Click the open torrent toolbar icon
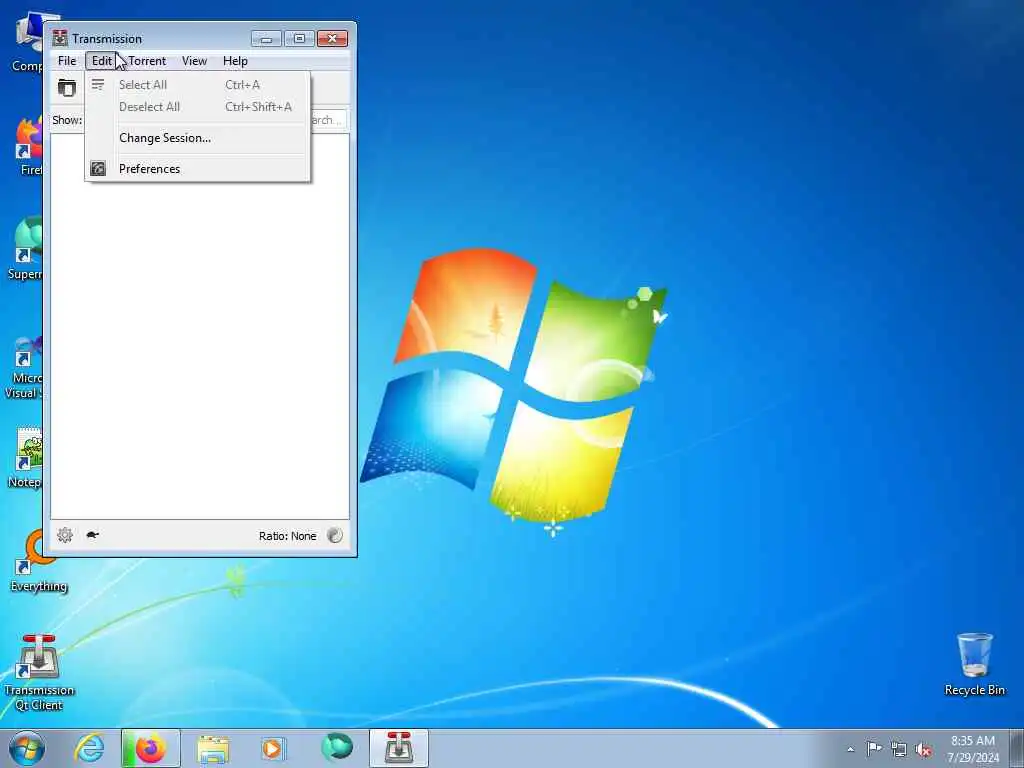1024x768 pixels. (67, 88)
